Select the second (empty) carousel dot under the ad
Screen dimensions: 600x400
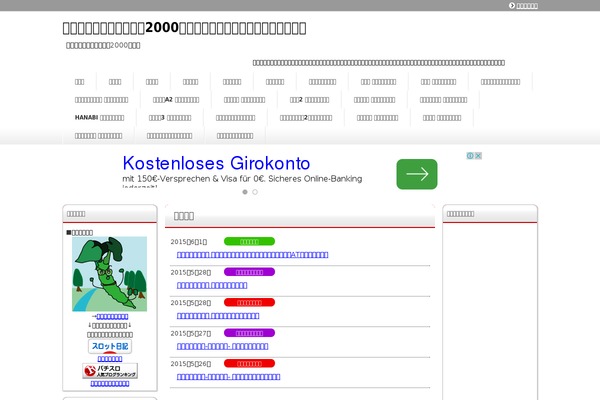point(255,192)
